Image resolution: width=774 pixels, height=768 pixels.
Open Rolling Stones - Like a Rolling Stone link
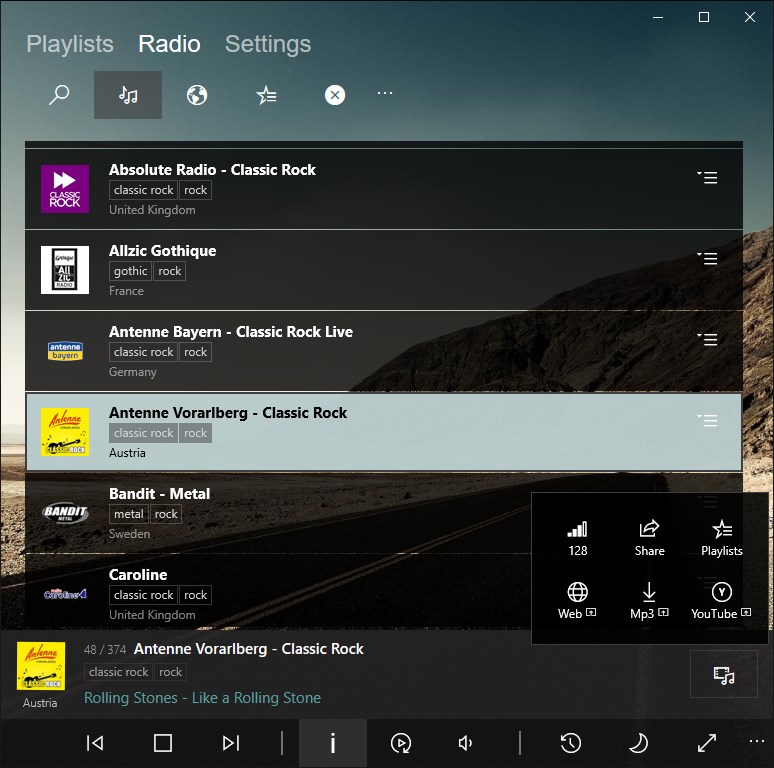[202, 698]
